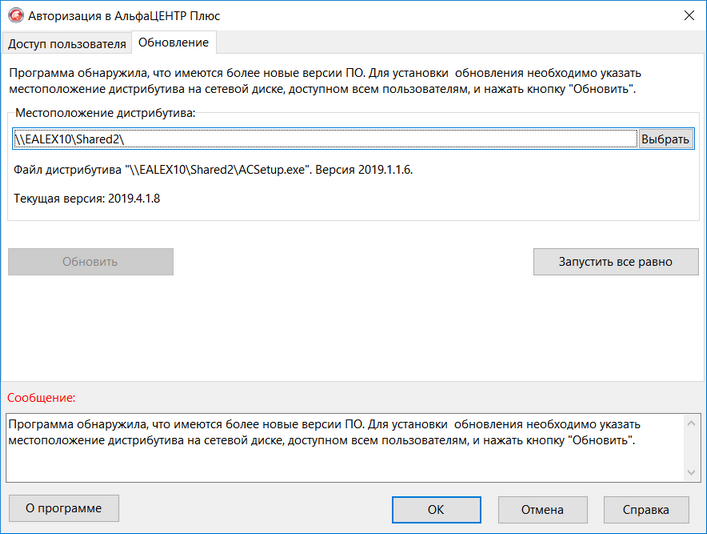707x534 pixels.
Task: Click the Местоположение дистрибутива: group label
Action: coord(106,113)
